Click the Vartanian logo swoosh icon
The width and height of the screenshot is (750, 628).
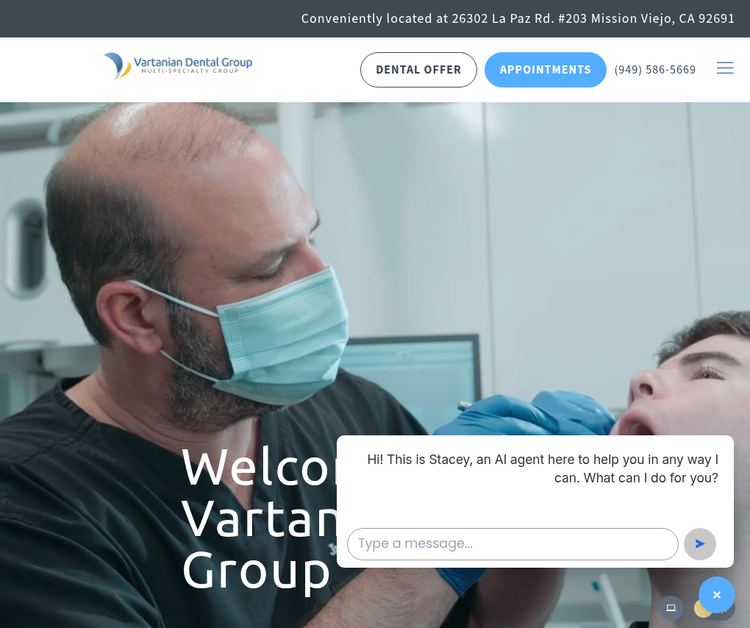click(x=117, y=66)
